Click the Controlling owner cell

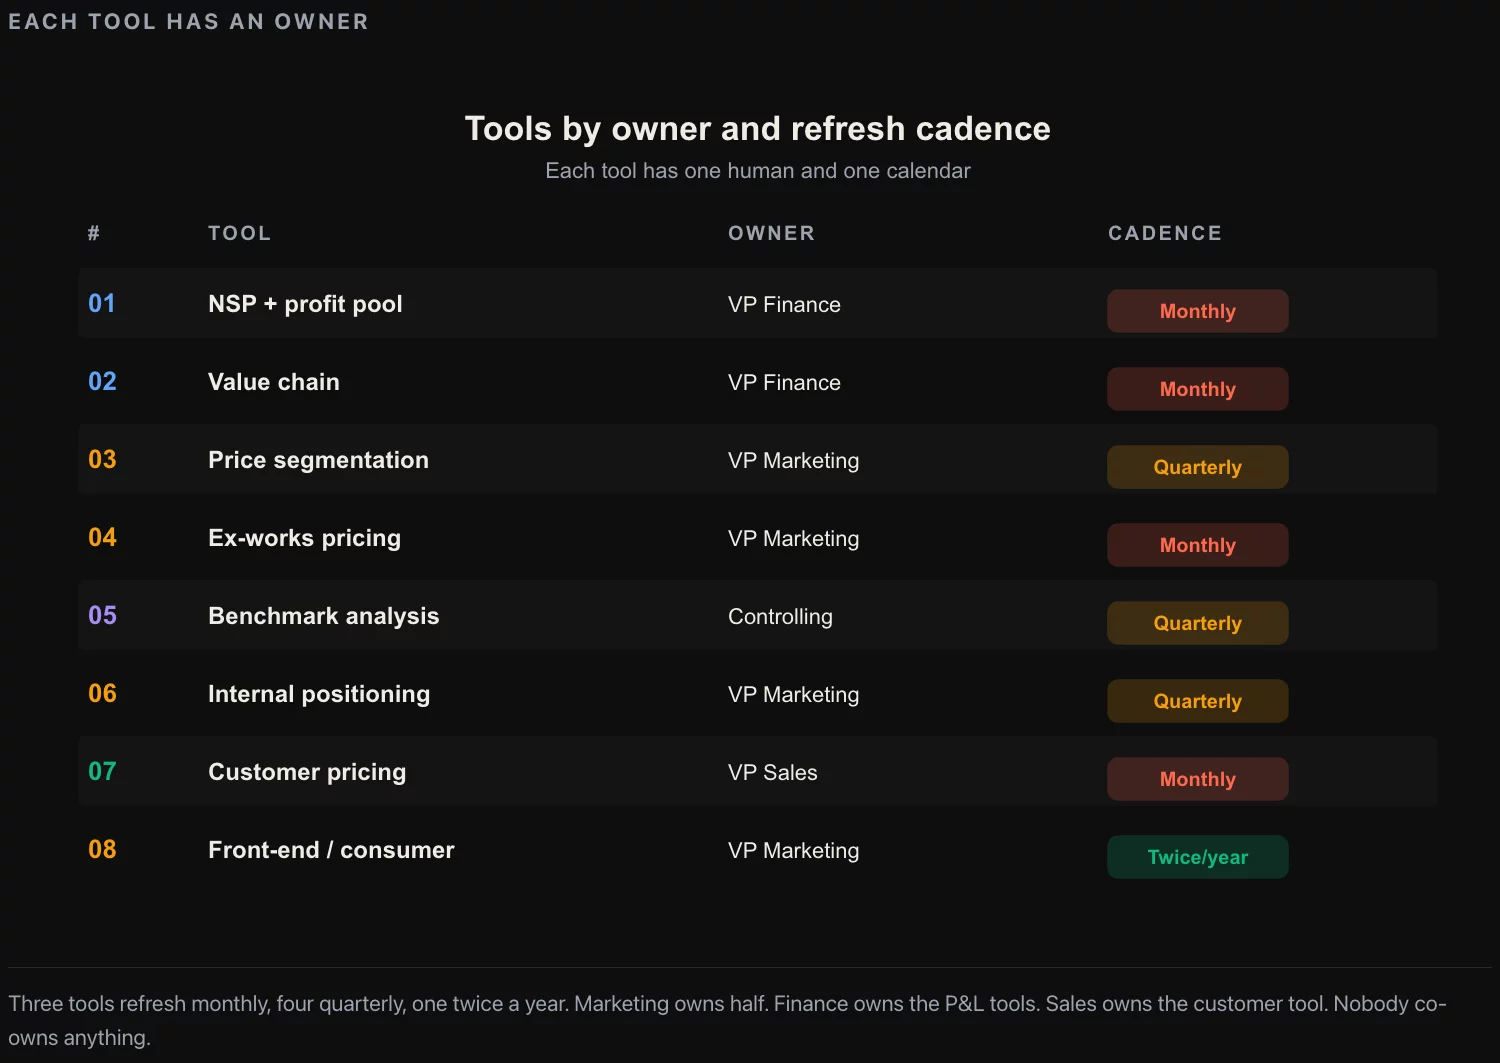(x=780, y=617)
